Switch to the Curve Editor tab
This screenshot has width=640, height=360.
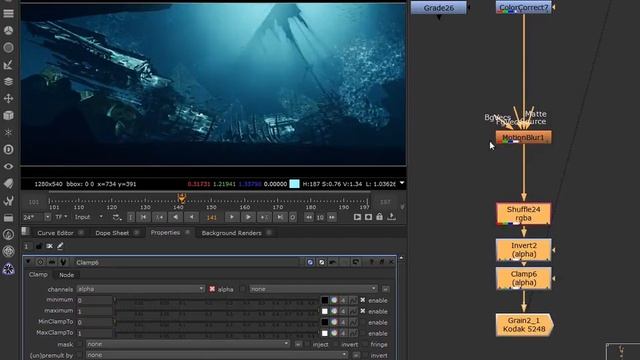tap(55, 233)
